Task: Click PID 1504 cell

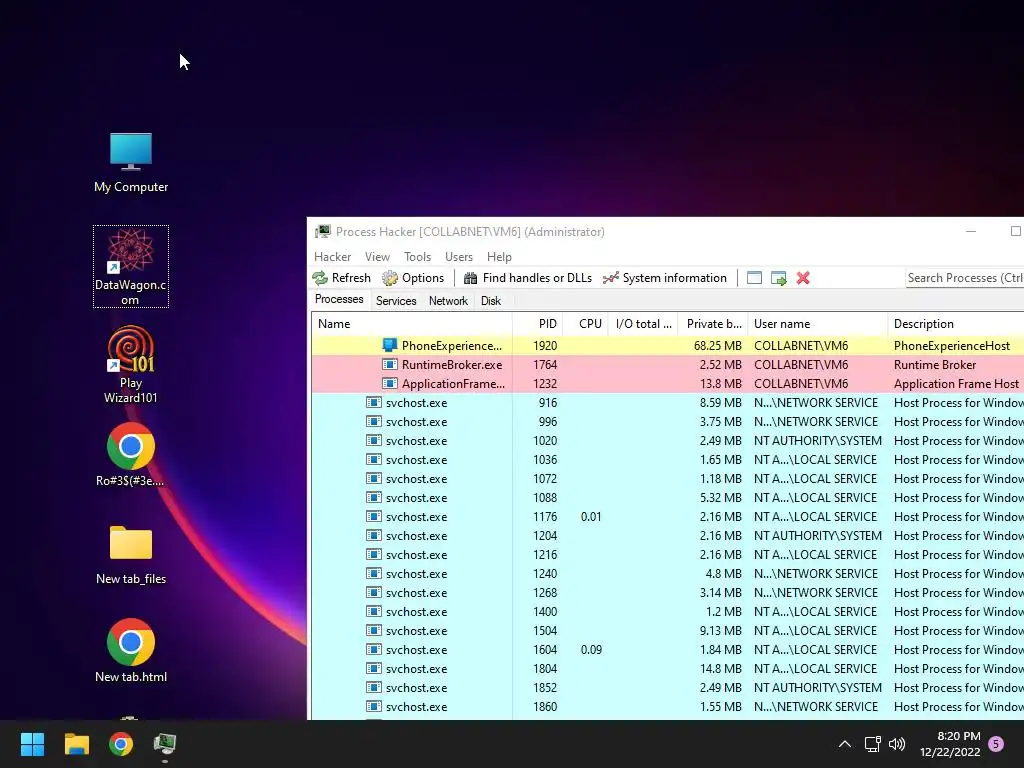Action: [x=545, y=631]
